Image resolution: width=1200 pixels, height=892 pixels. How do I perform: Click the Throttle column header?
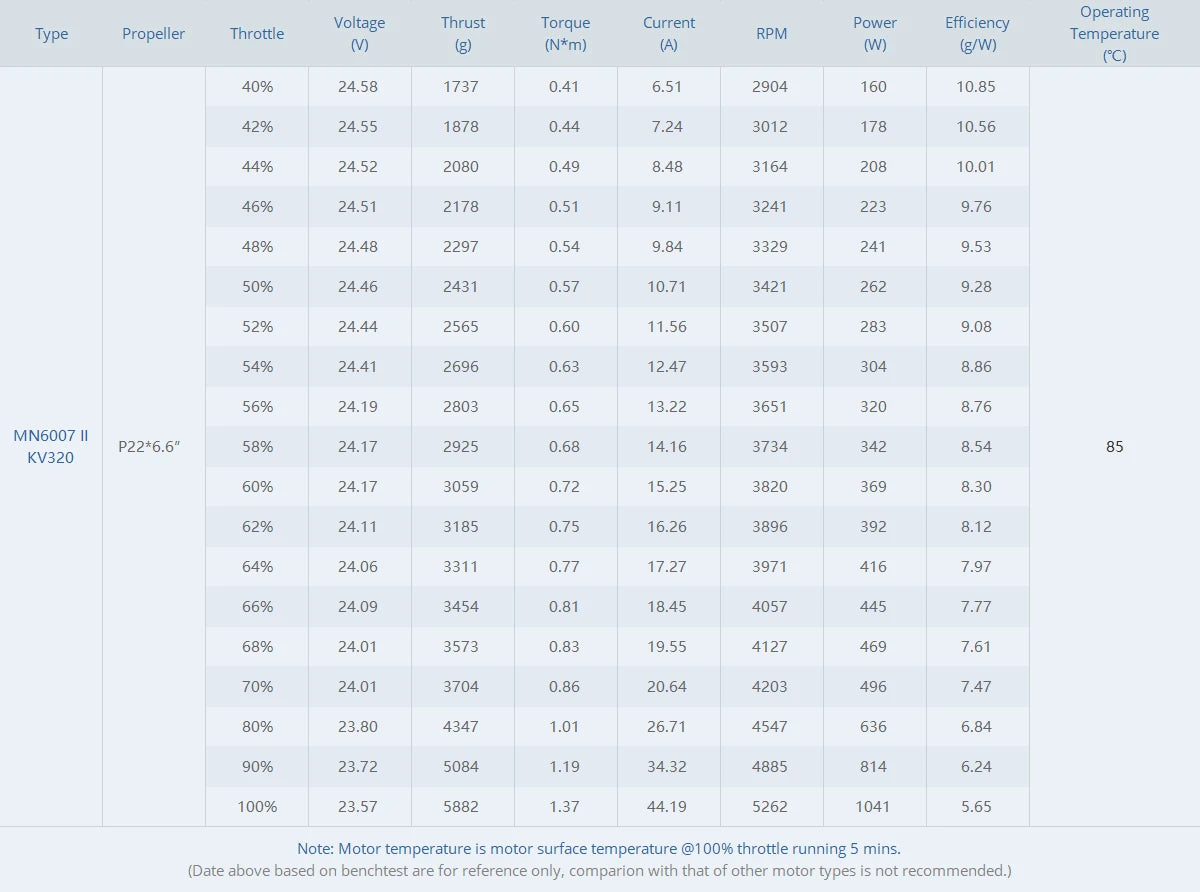pos(257,34)
